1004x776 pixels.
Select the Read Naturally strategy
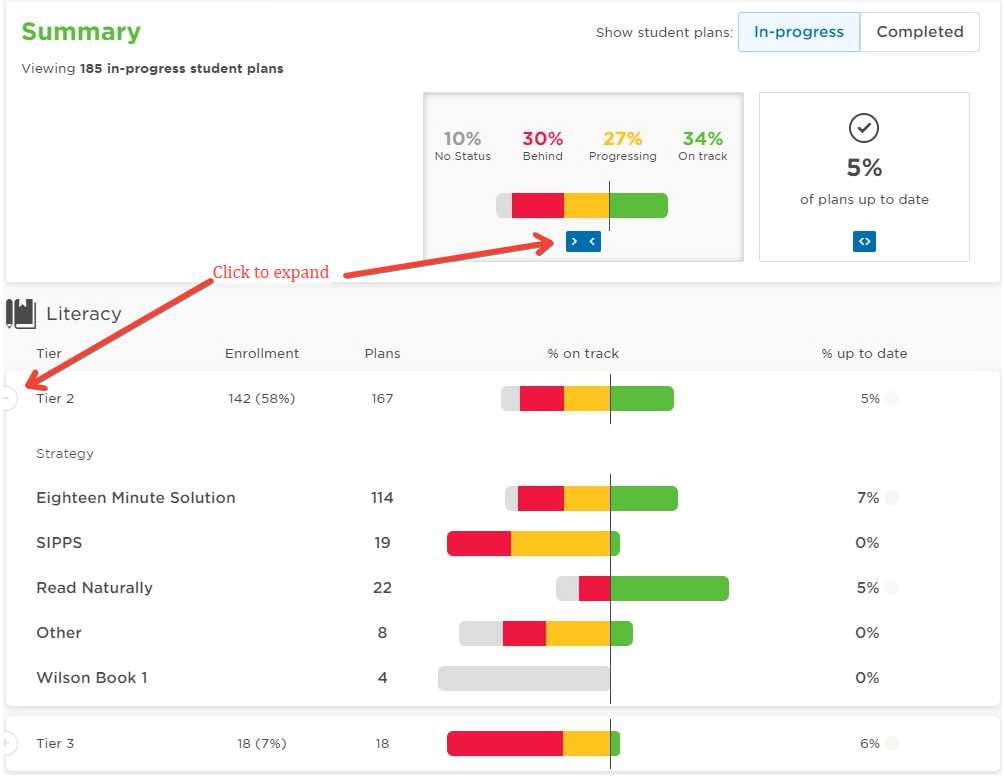[x=94, y=588]
